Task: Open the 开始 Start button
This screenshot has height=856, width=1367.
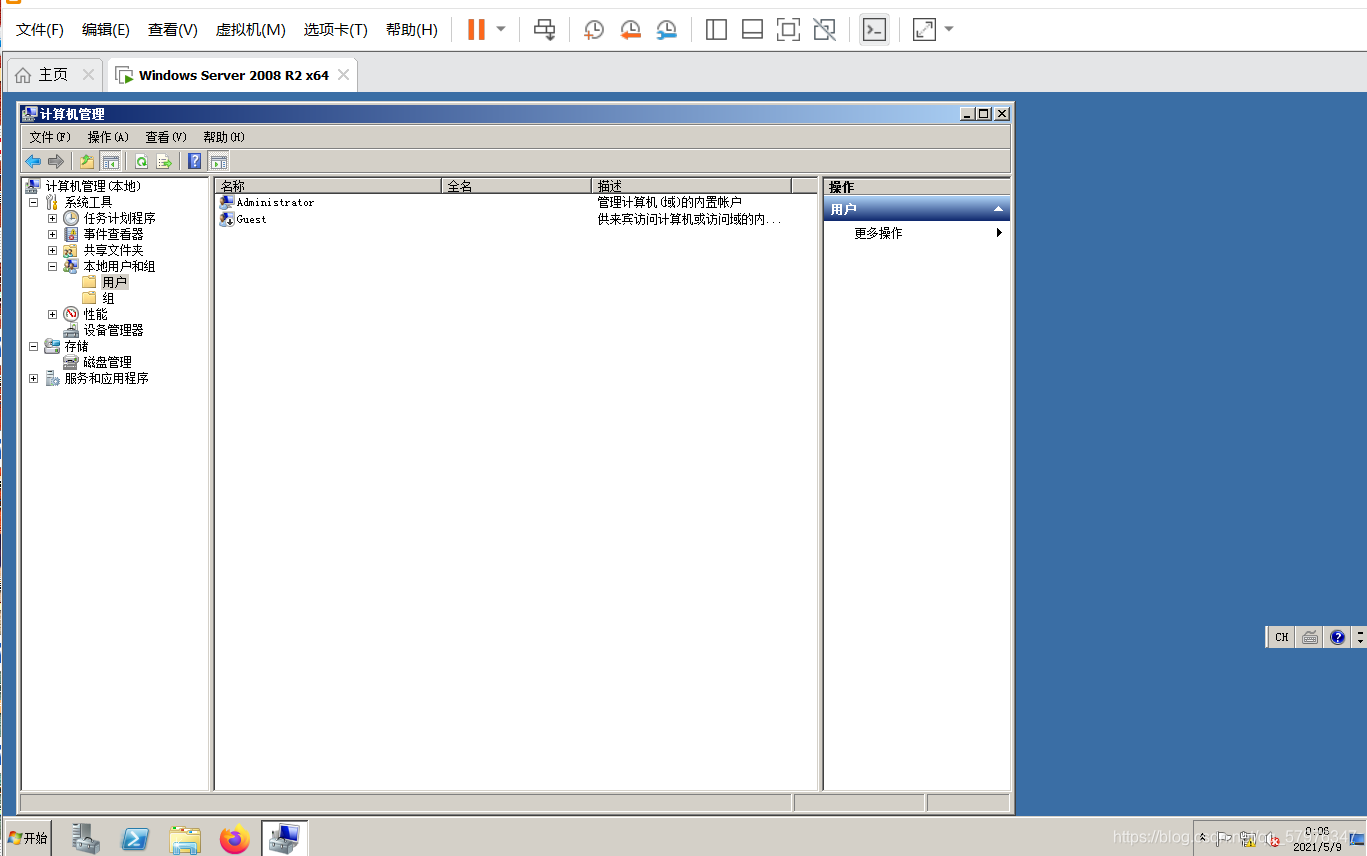Action: [x=27, y=838]
